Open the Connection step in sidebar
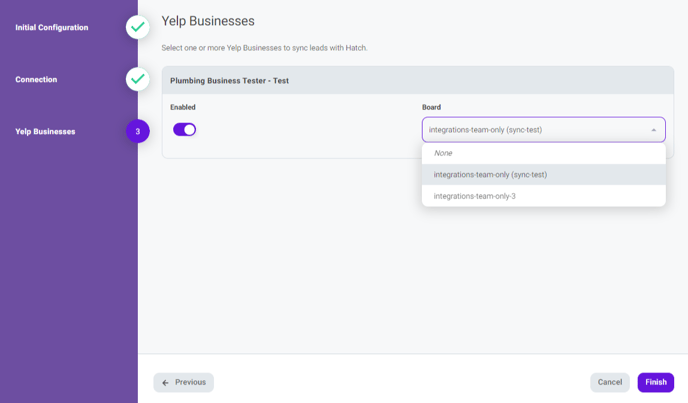Image resolution: width=688 pixels, height=403 pixels. pyautogui.click(x=36, y=80)
